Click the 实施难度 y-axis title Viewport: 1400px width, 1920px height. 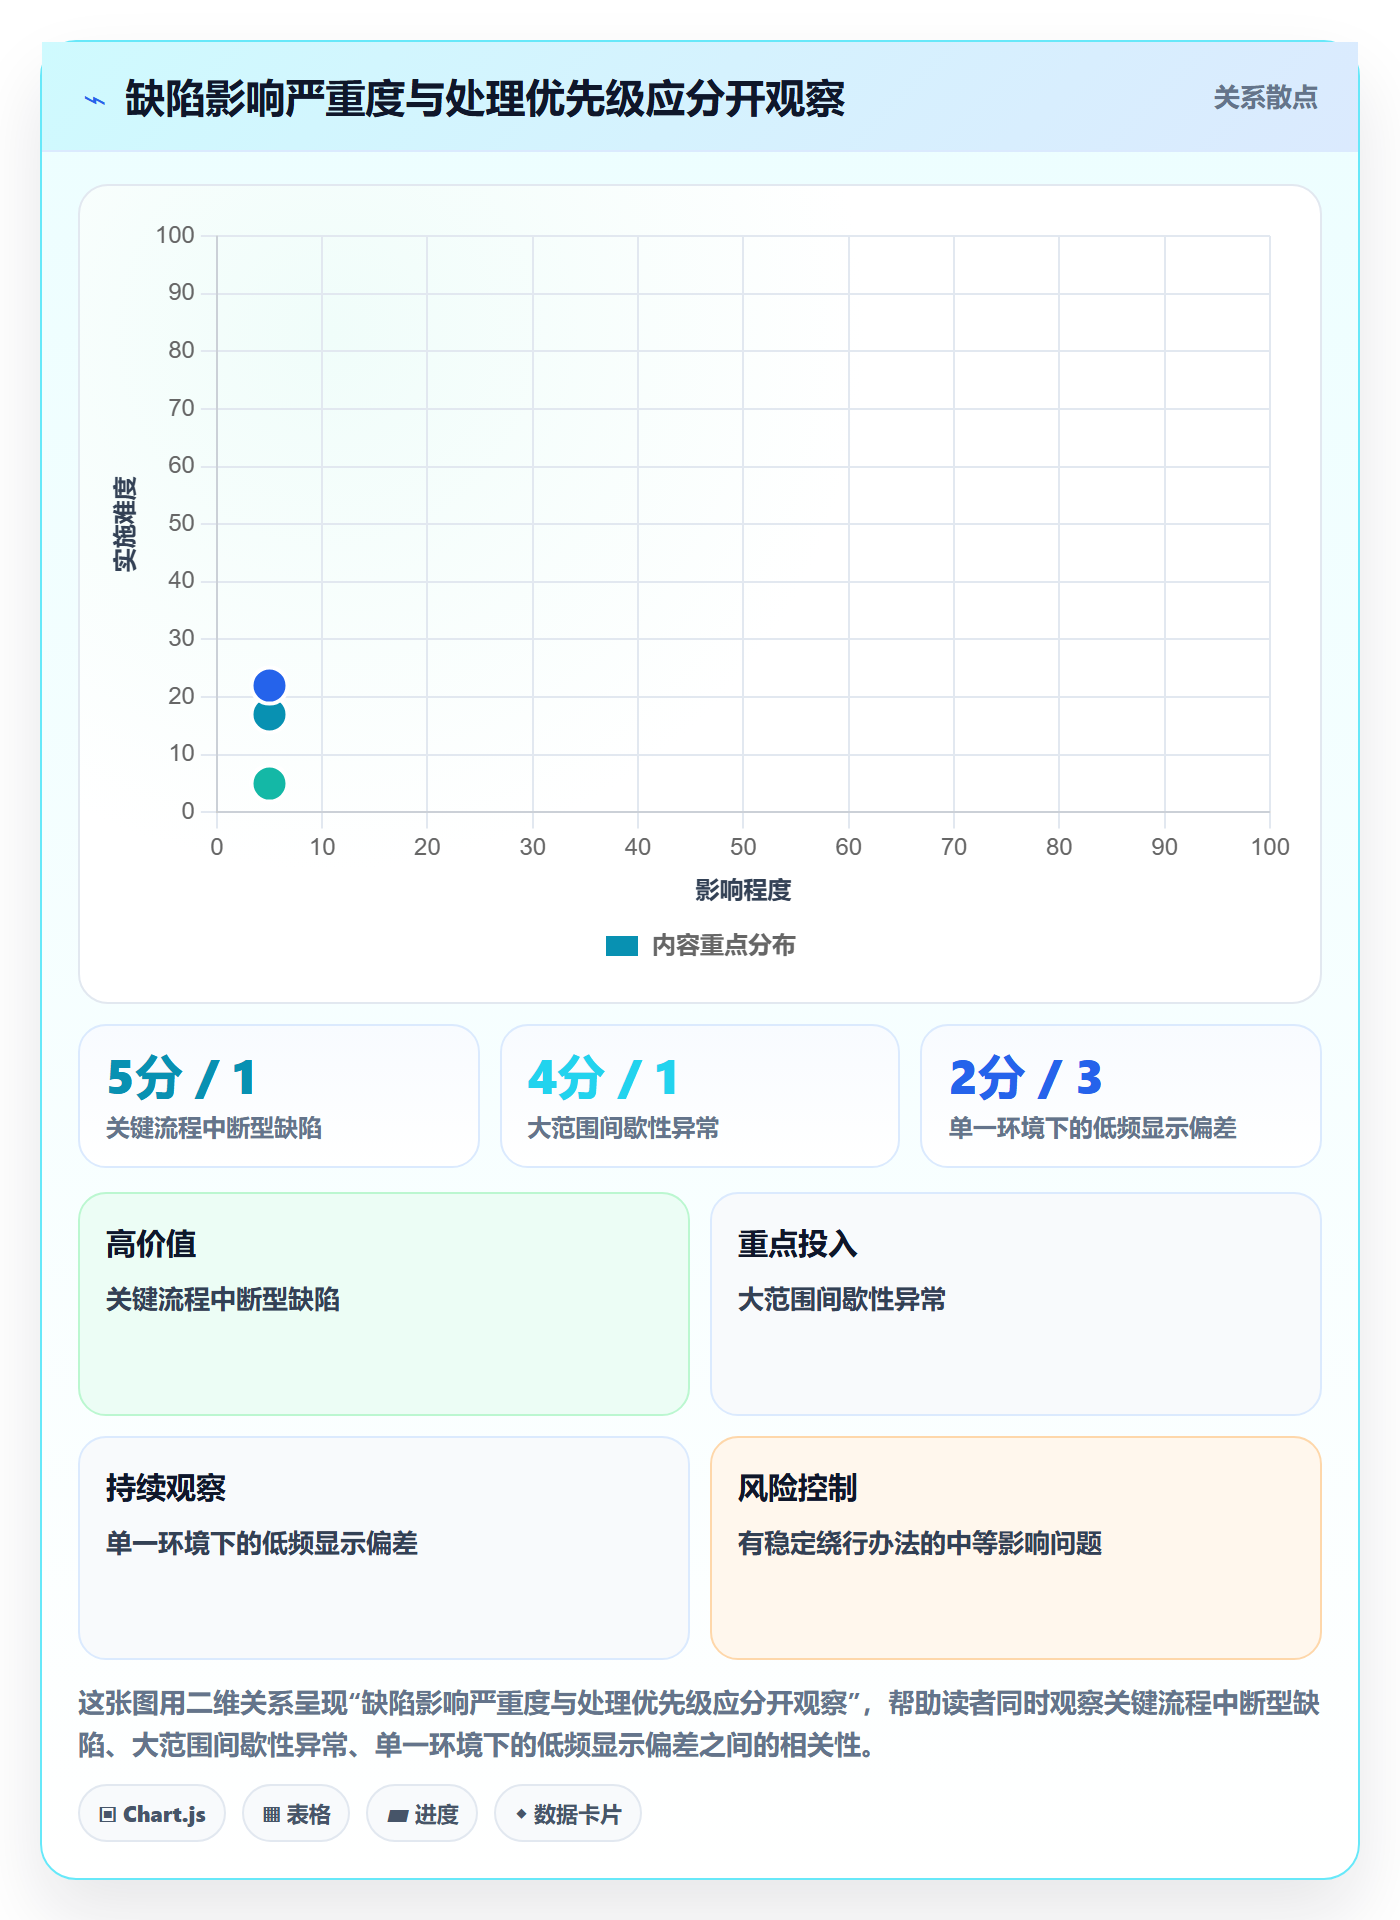(125, 524)
